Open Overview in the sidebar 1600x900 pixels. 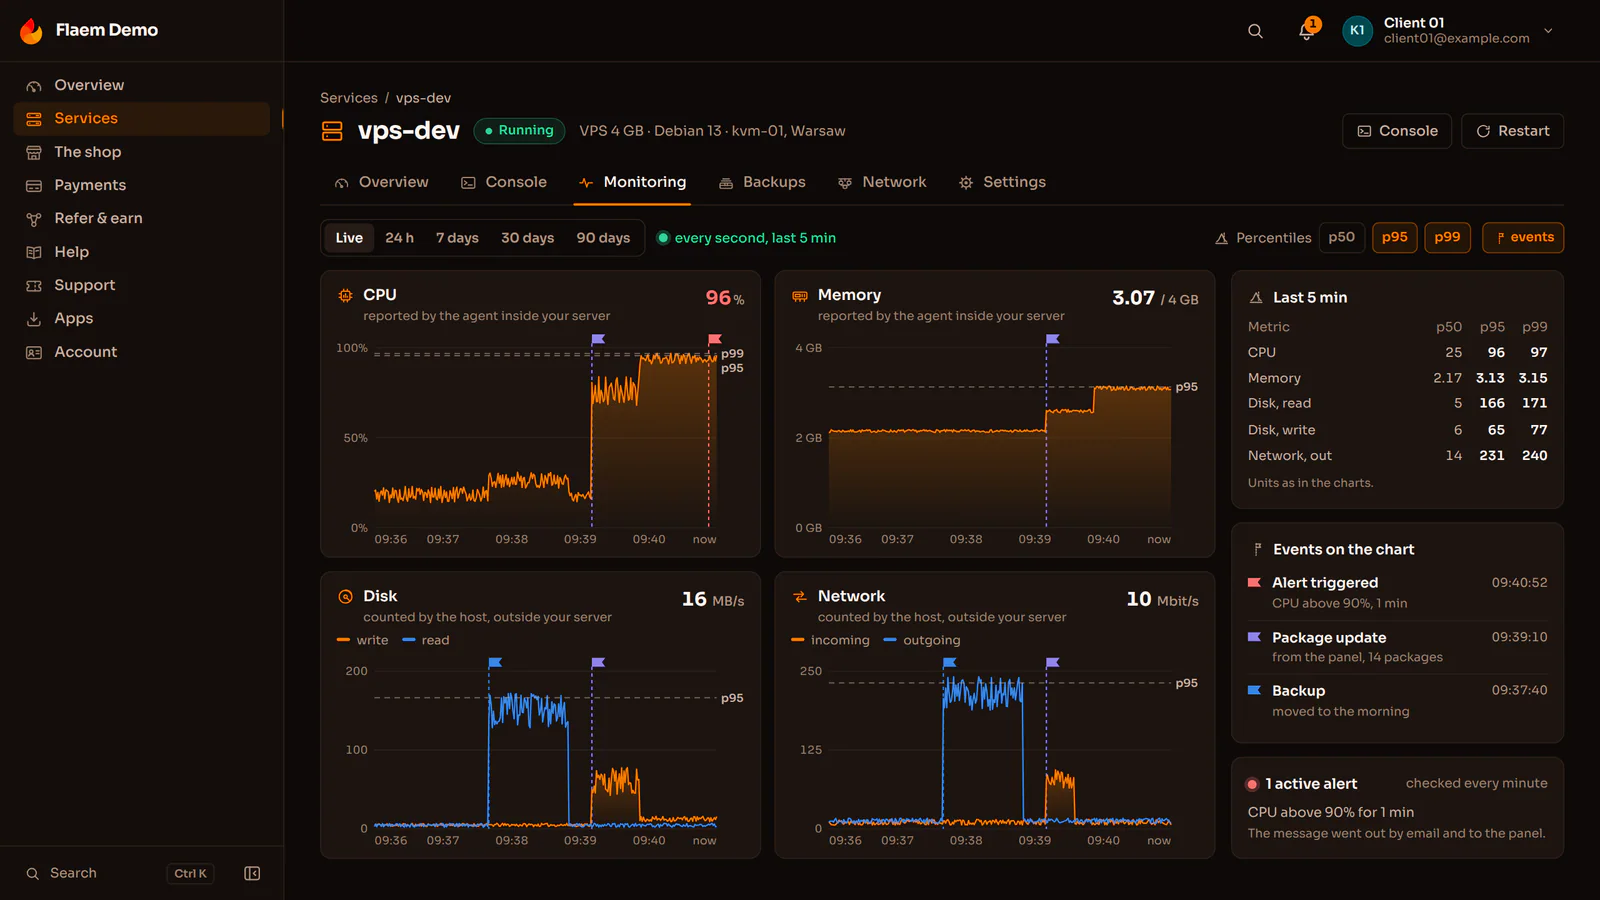pyautogui.click(x=142, y=85)
